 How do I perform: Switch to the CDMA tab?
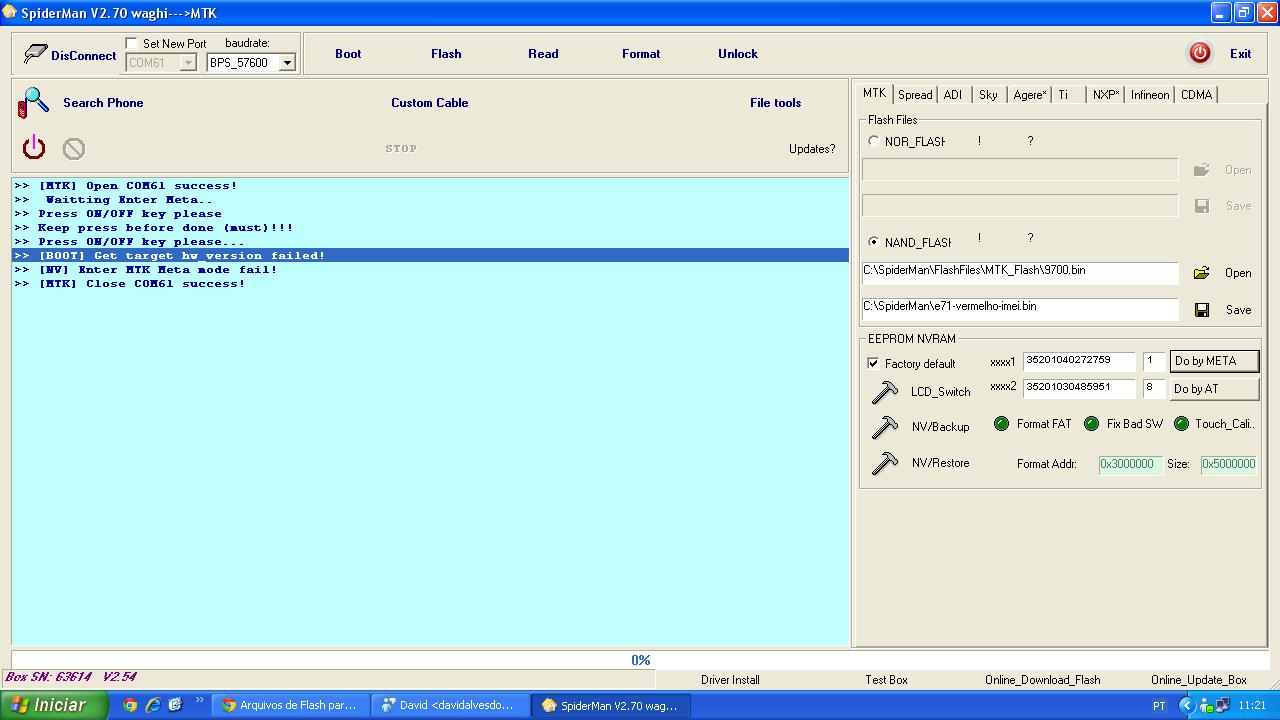pyautogui.click(x=1196, y=95)
